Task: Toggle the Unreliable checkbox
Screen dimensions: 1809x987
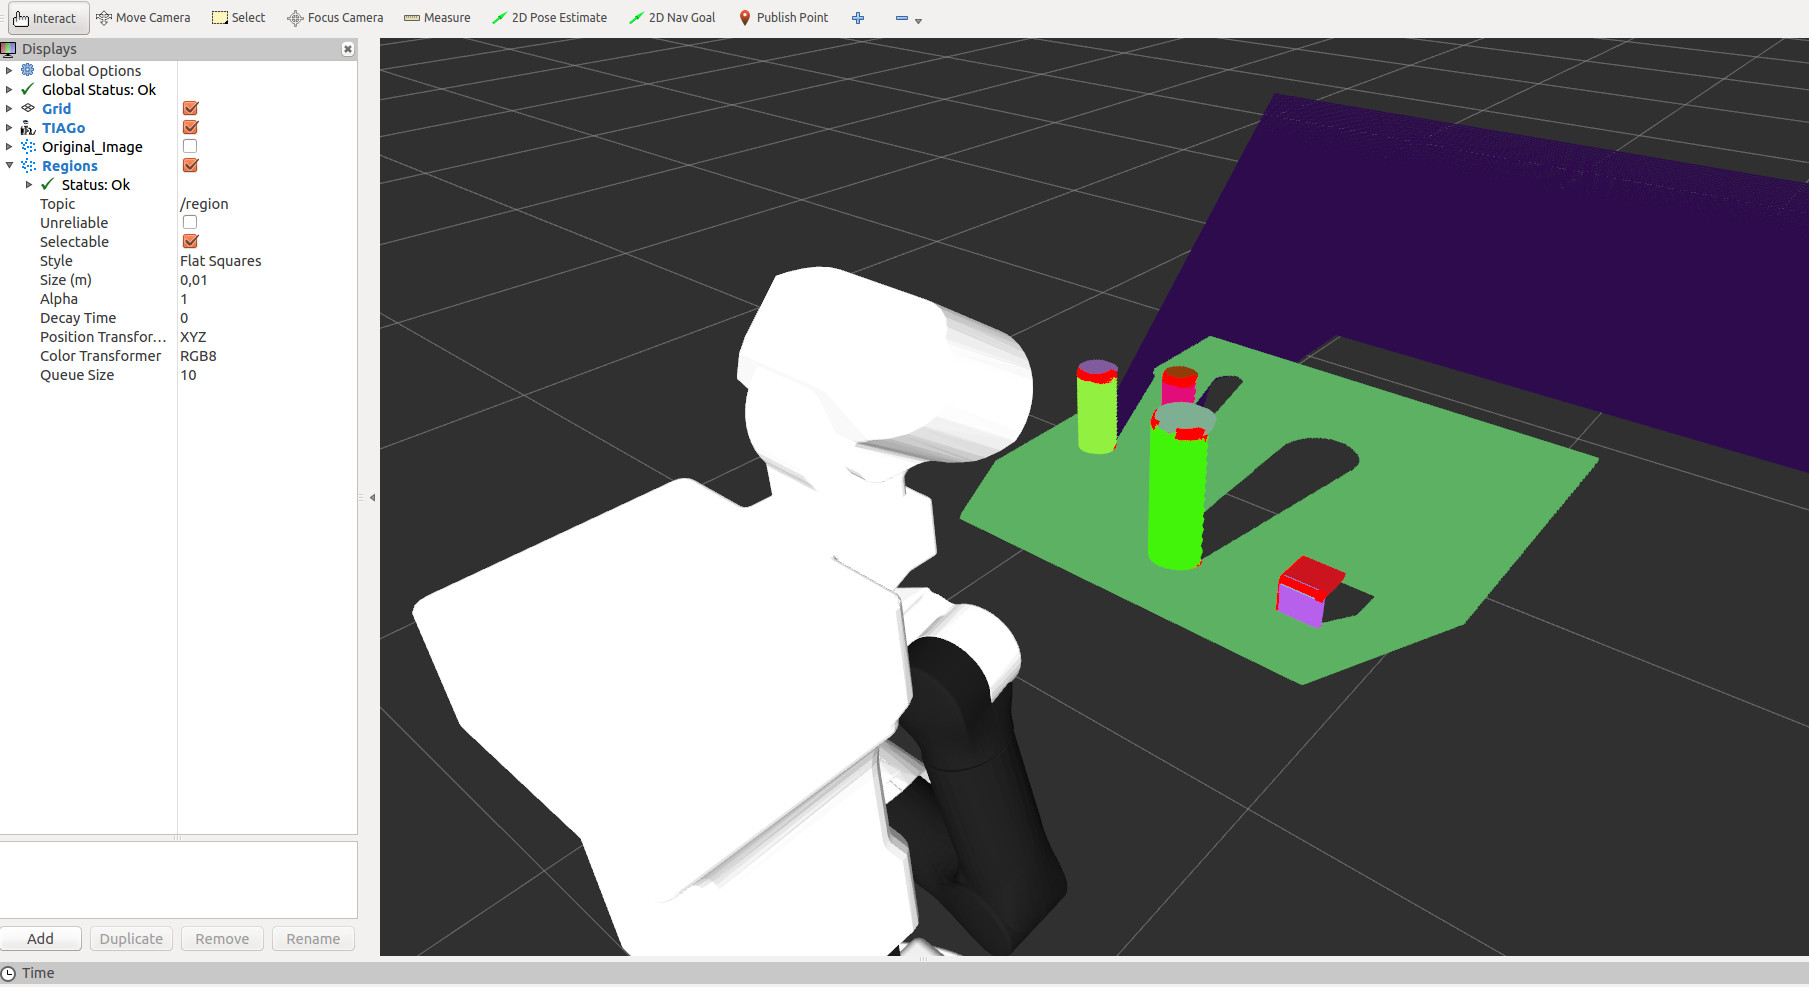Action: (190, 223)
